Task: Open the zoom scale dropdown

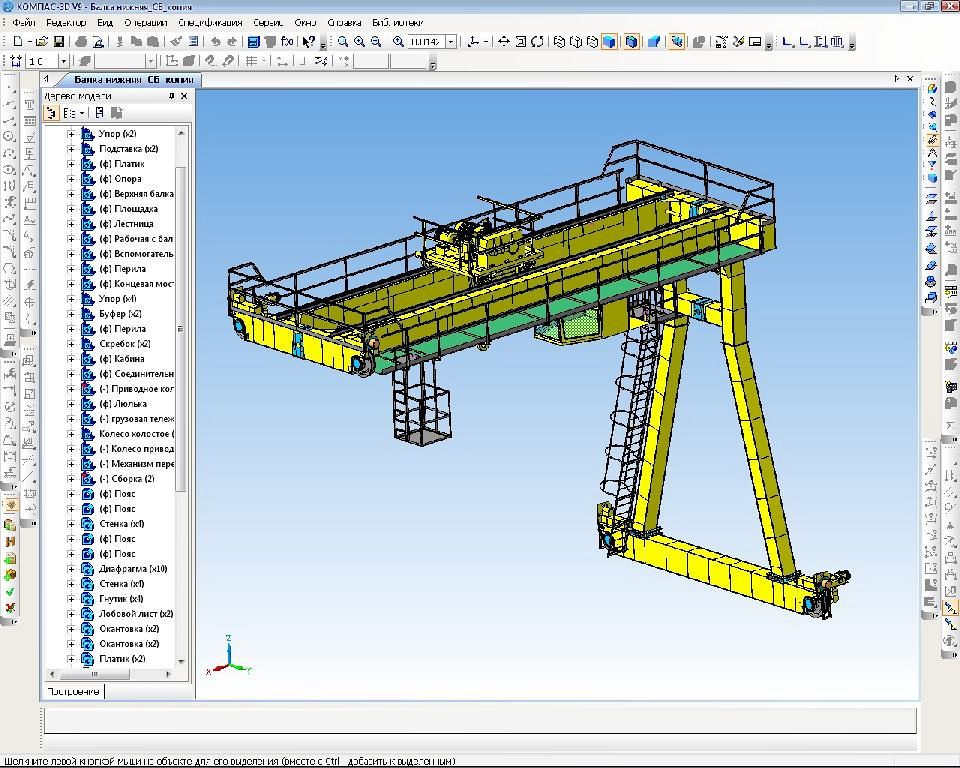Action: point(451,42)
